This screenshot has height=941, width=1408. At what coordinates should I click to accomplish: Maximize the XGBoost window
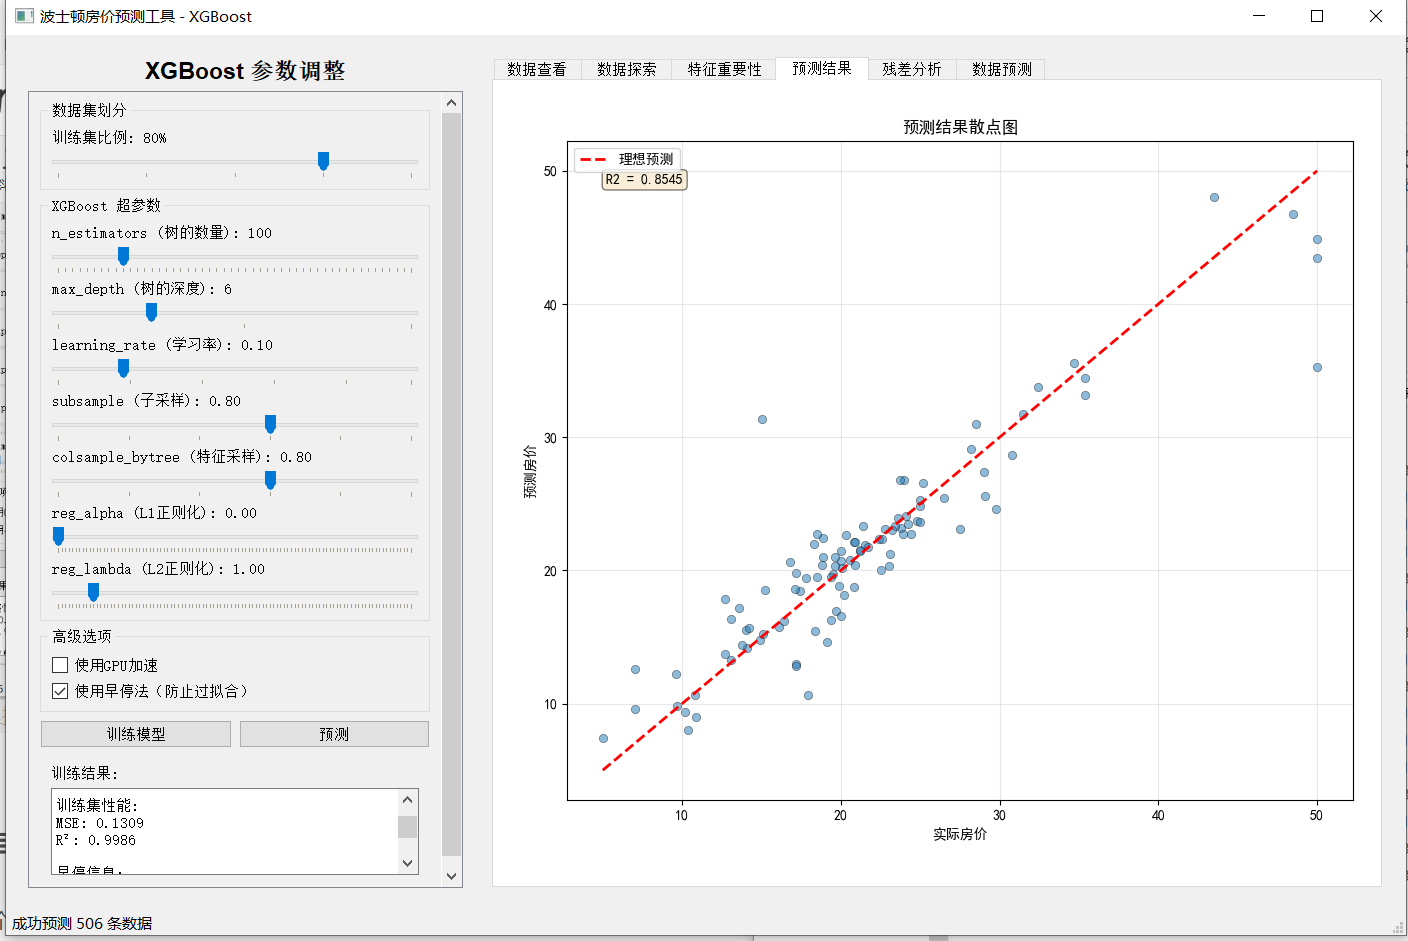(x=1317, y=16)
